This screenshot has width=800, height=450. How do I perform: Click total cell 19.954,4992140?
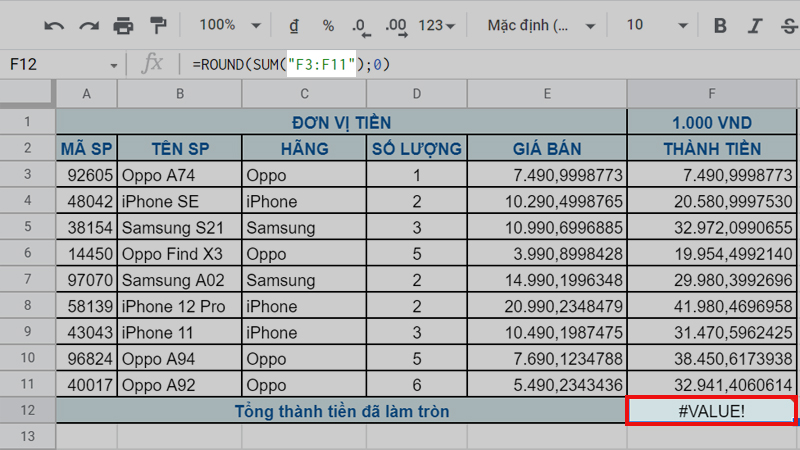[712, 254]
